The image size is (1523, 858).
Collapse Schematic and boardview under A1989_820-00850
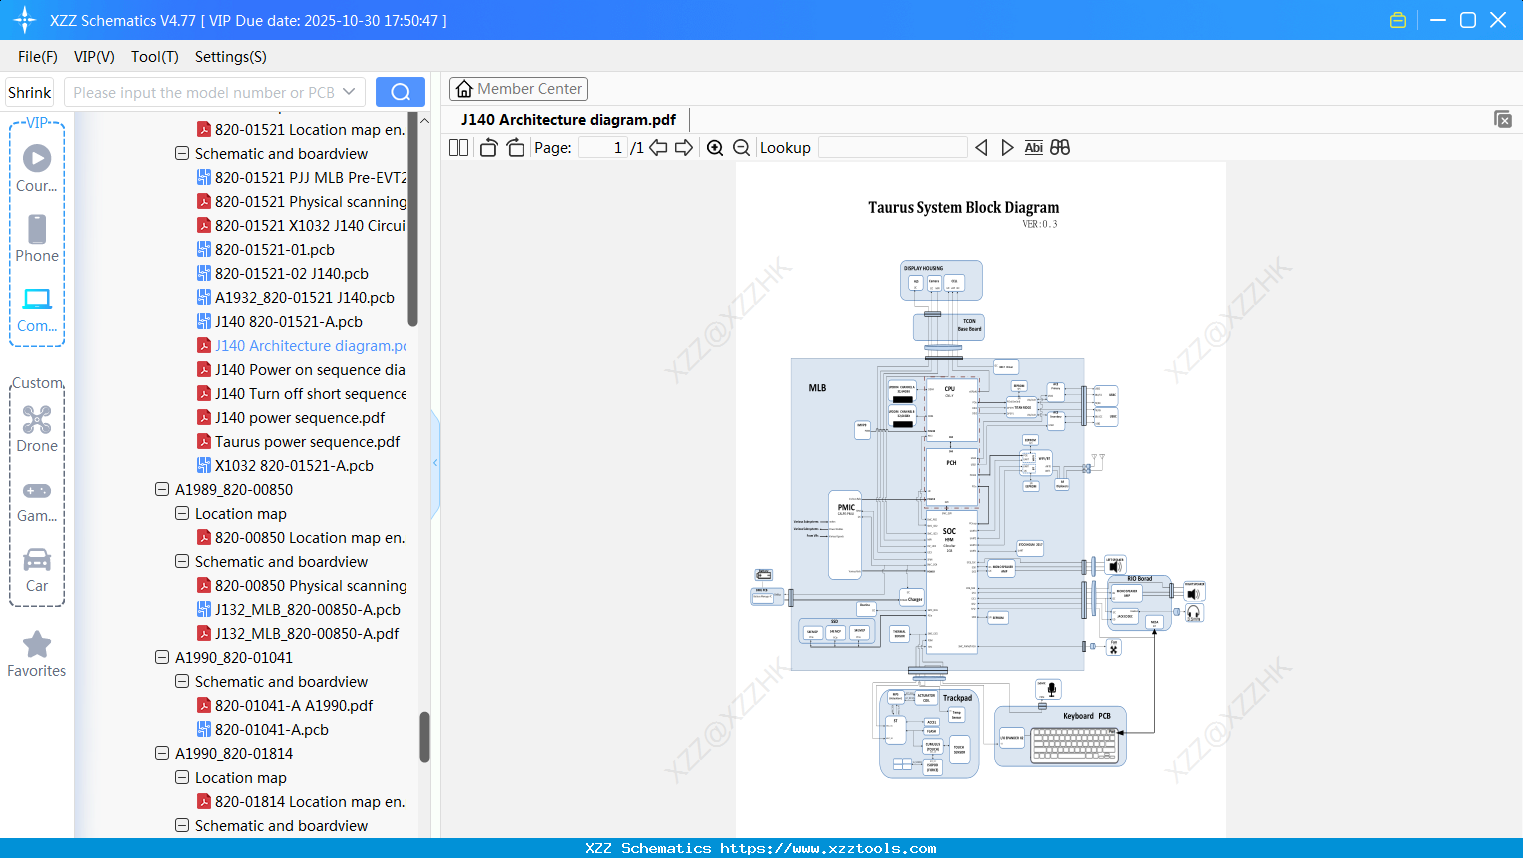(x=182, y=562)
